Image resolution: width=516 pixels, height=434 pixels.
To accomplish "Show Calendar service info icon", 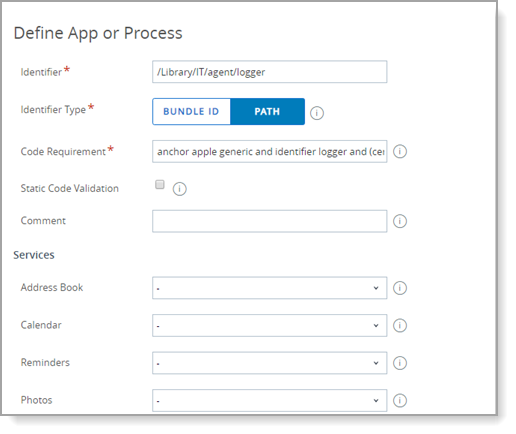I will pyautogui.click(x=400, y=326).
